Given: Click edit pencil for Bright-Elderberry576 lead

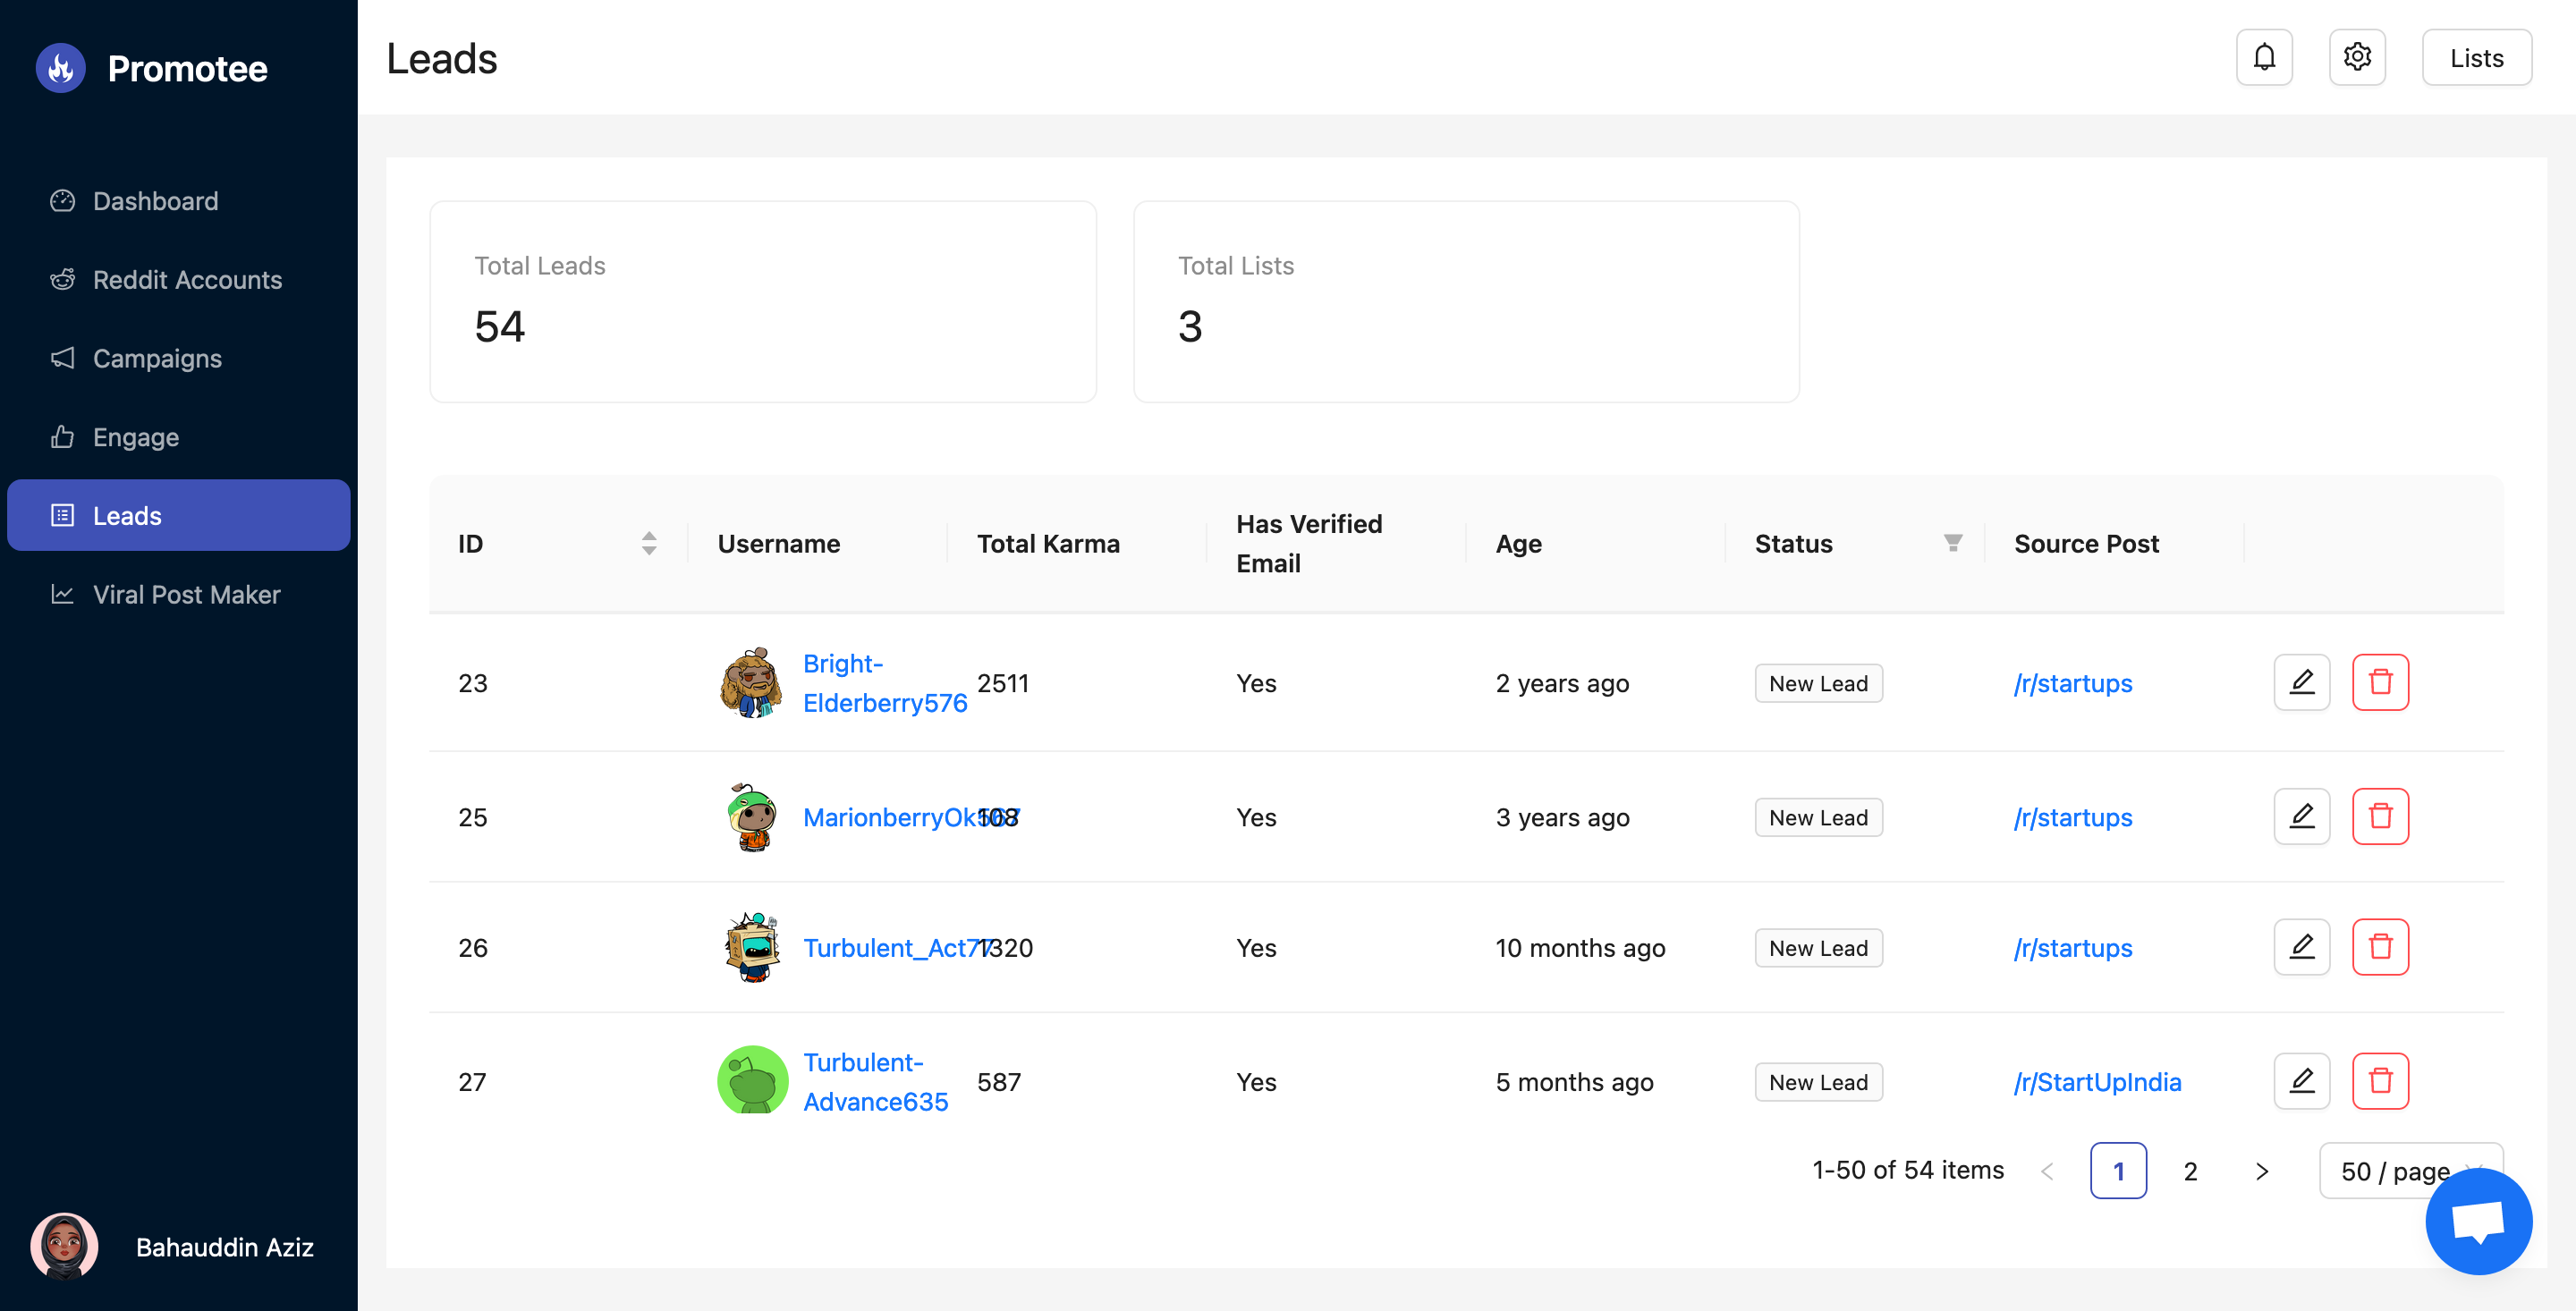Looking at the screenshot, I should point(2301,683).
